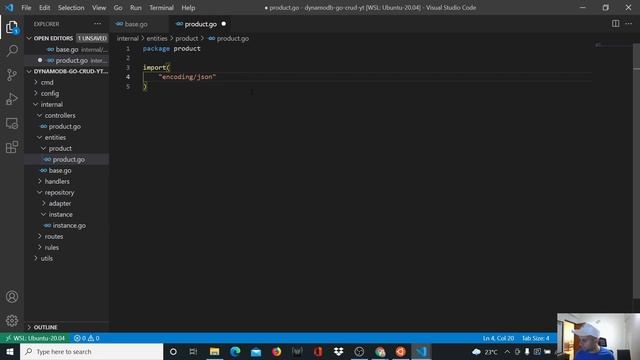
Task: Click the Cortana circle taskbar icon
Action: [173, 351]
